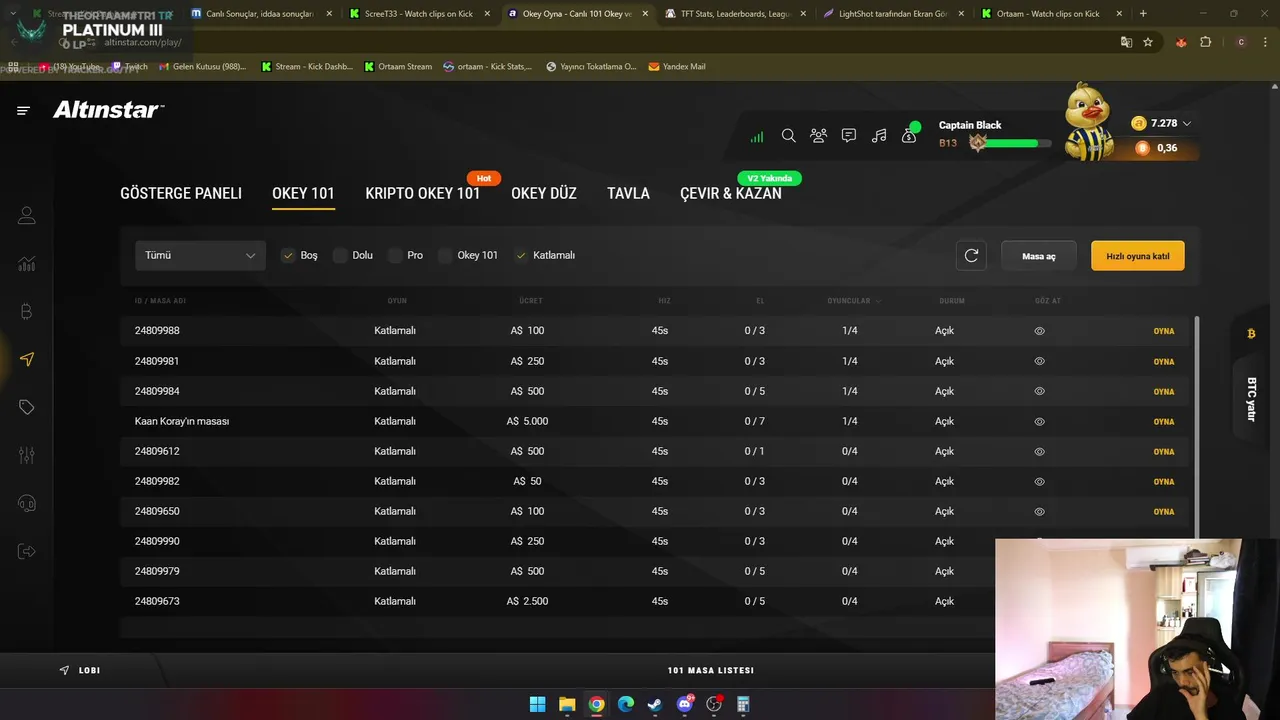Switch to the KRIPTO OKEY 101 tab
1280x720 pixels.
pyautogui.click(x=423, y=193)
